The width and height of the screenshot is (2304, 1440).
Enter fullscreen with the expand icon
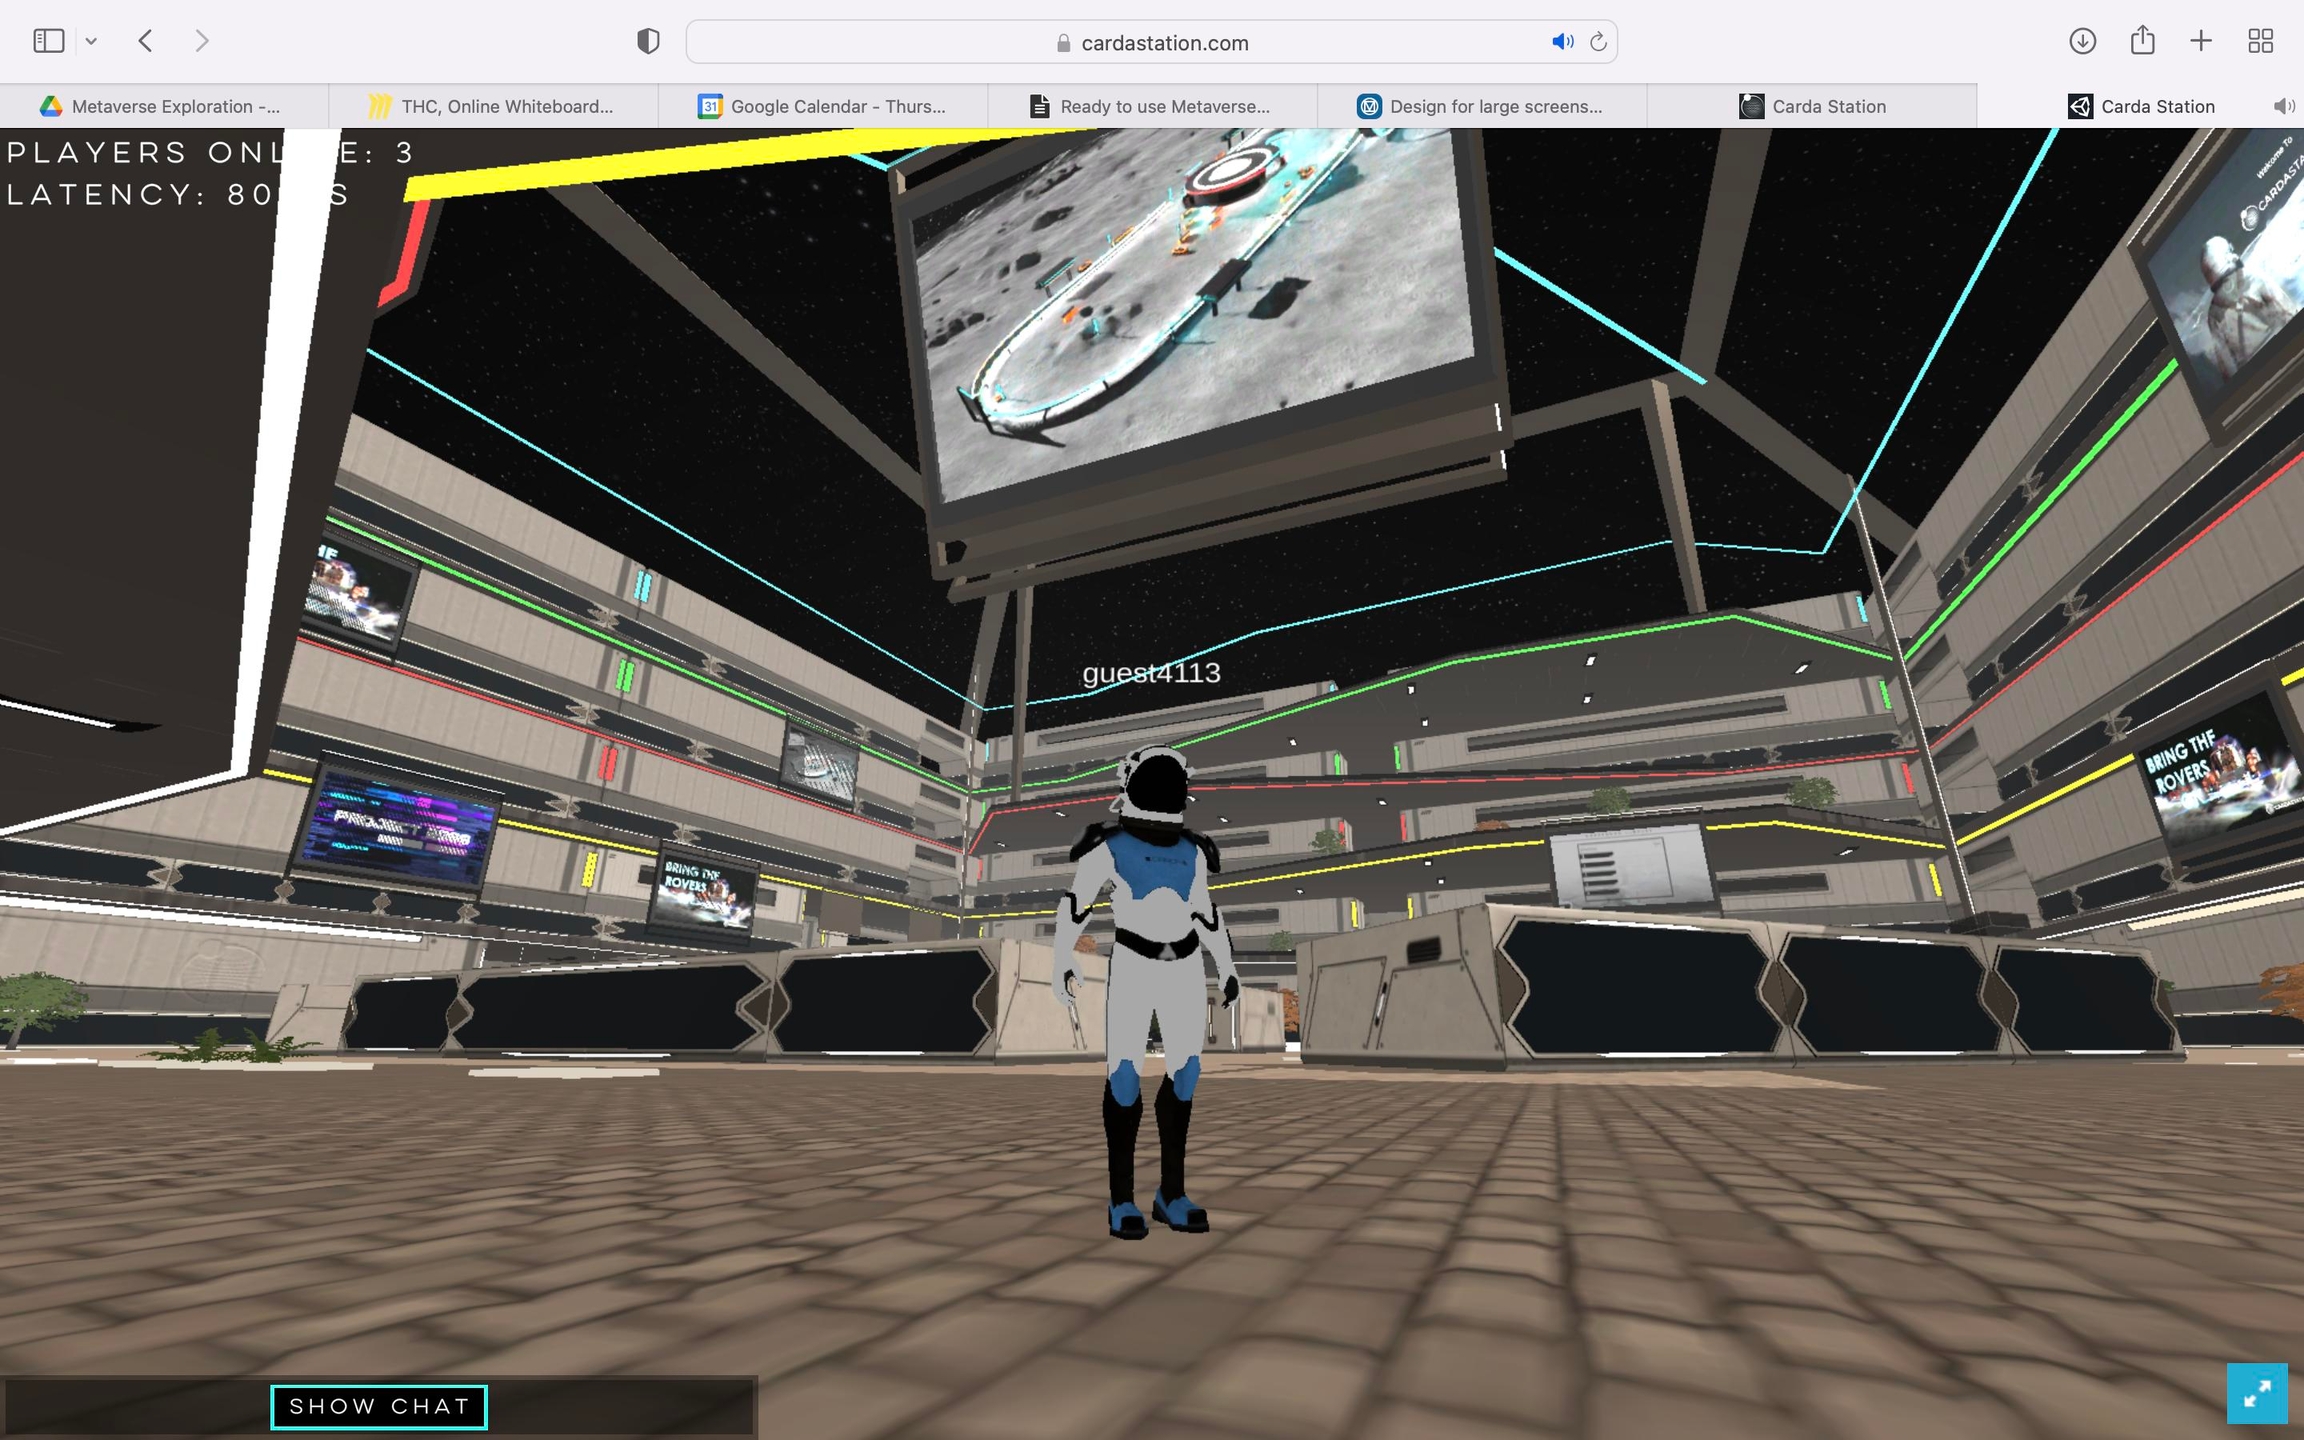pyautogui.click(x=2257, y=1393)
